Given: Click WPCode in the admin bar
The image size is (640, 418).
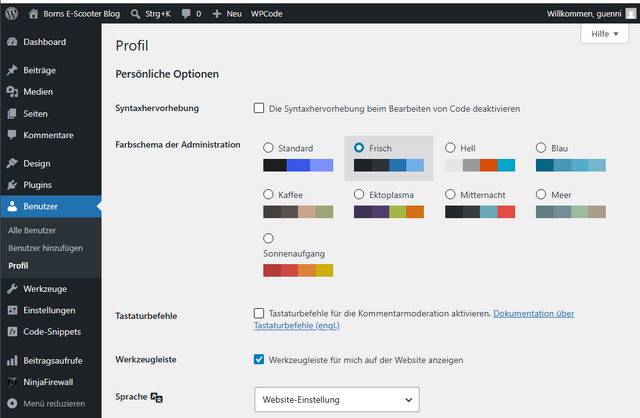Looking at the screenshot, I should coord(267,14).
